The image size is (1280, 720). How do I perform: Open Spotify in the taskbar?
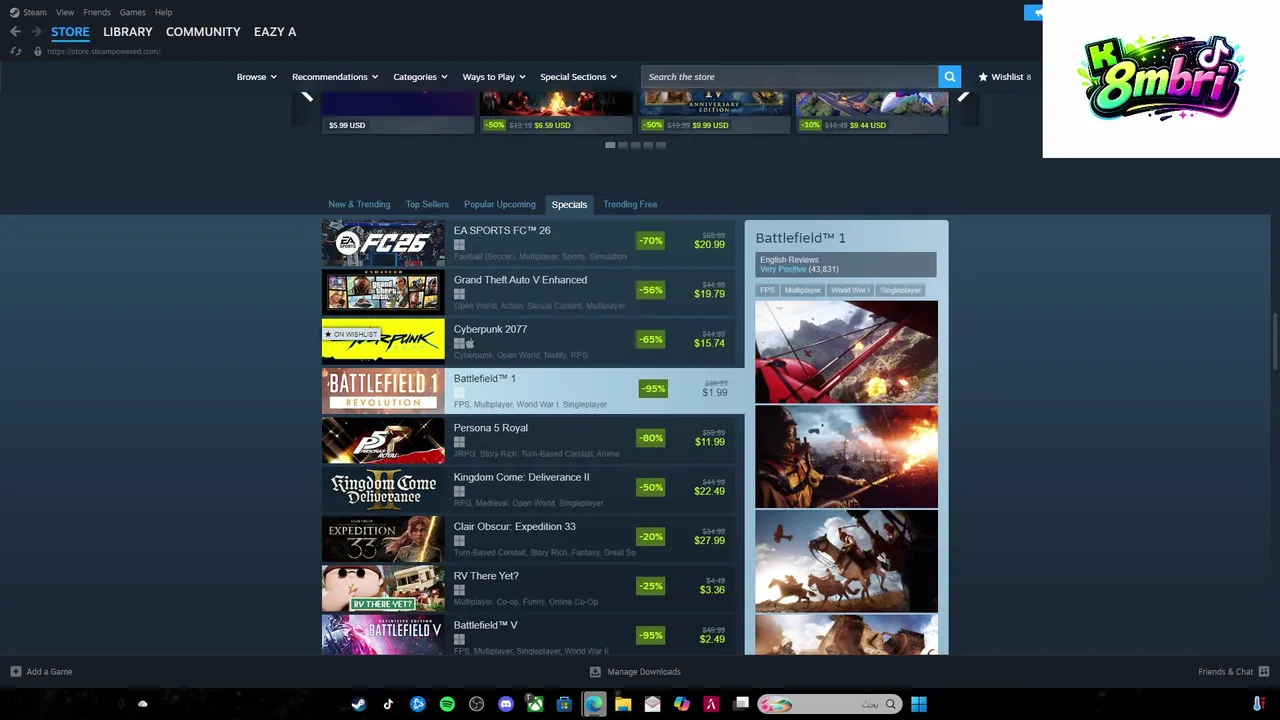[x=447, y=704]
